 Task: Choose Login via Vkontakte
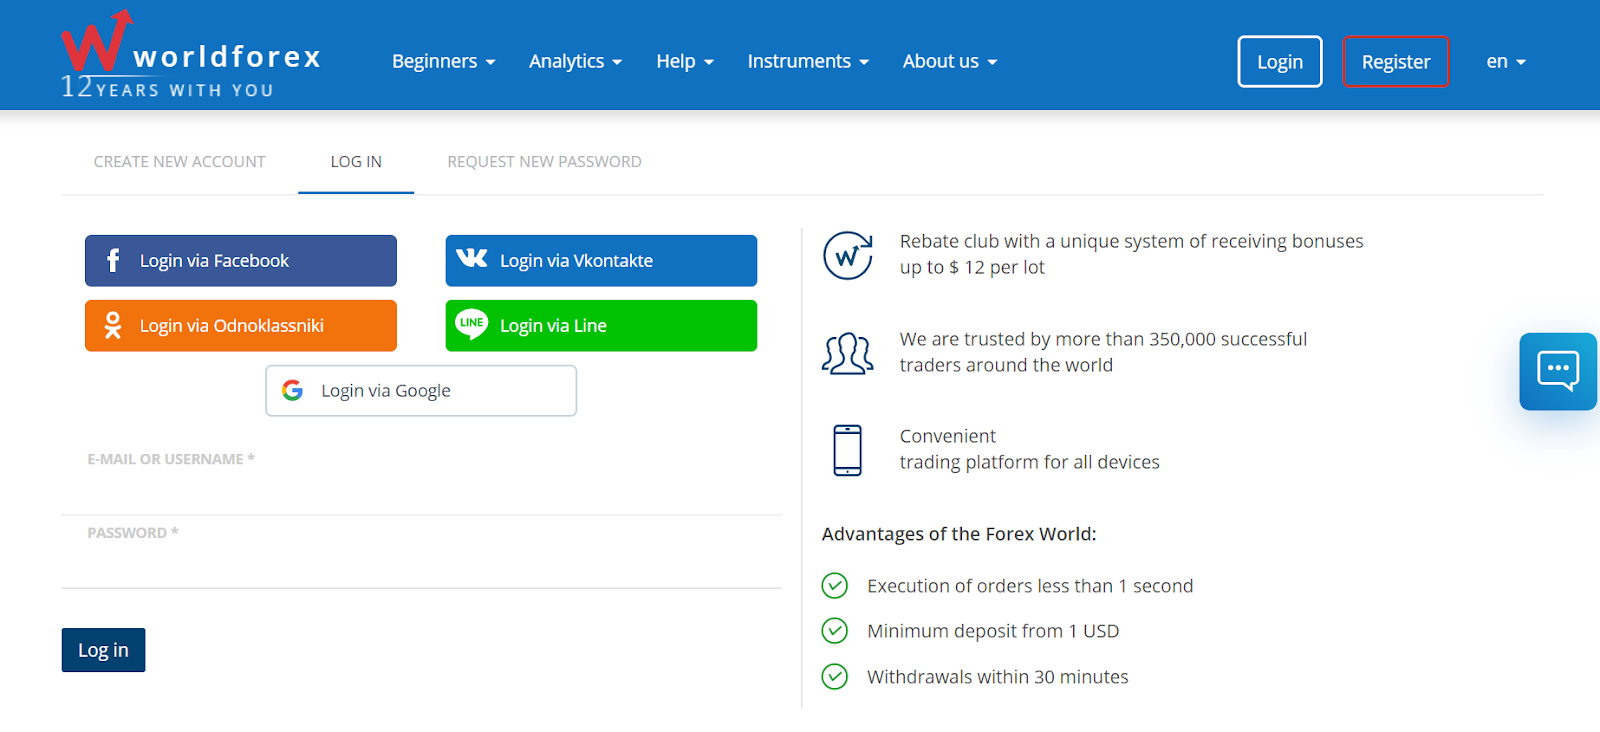point(601,261)
